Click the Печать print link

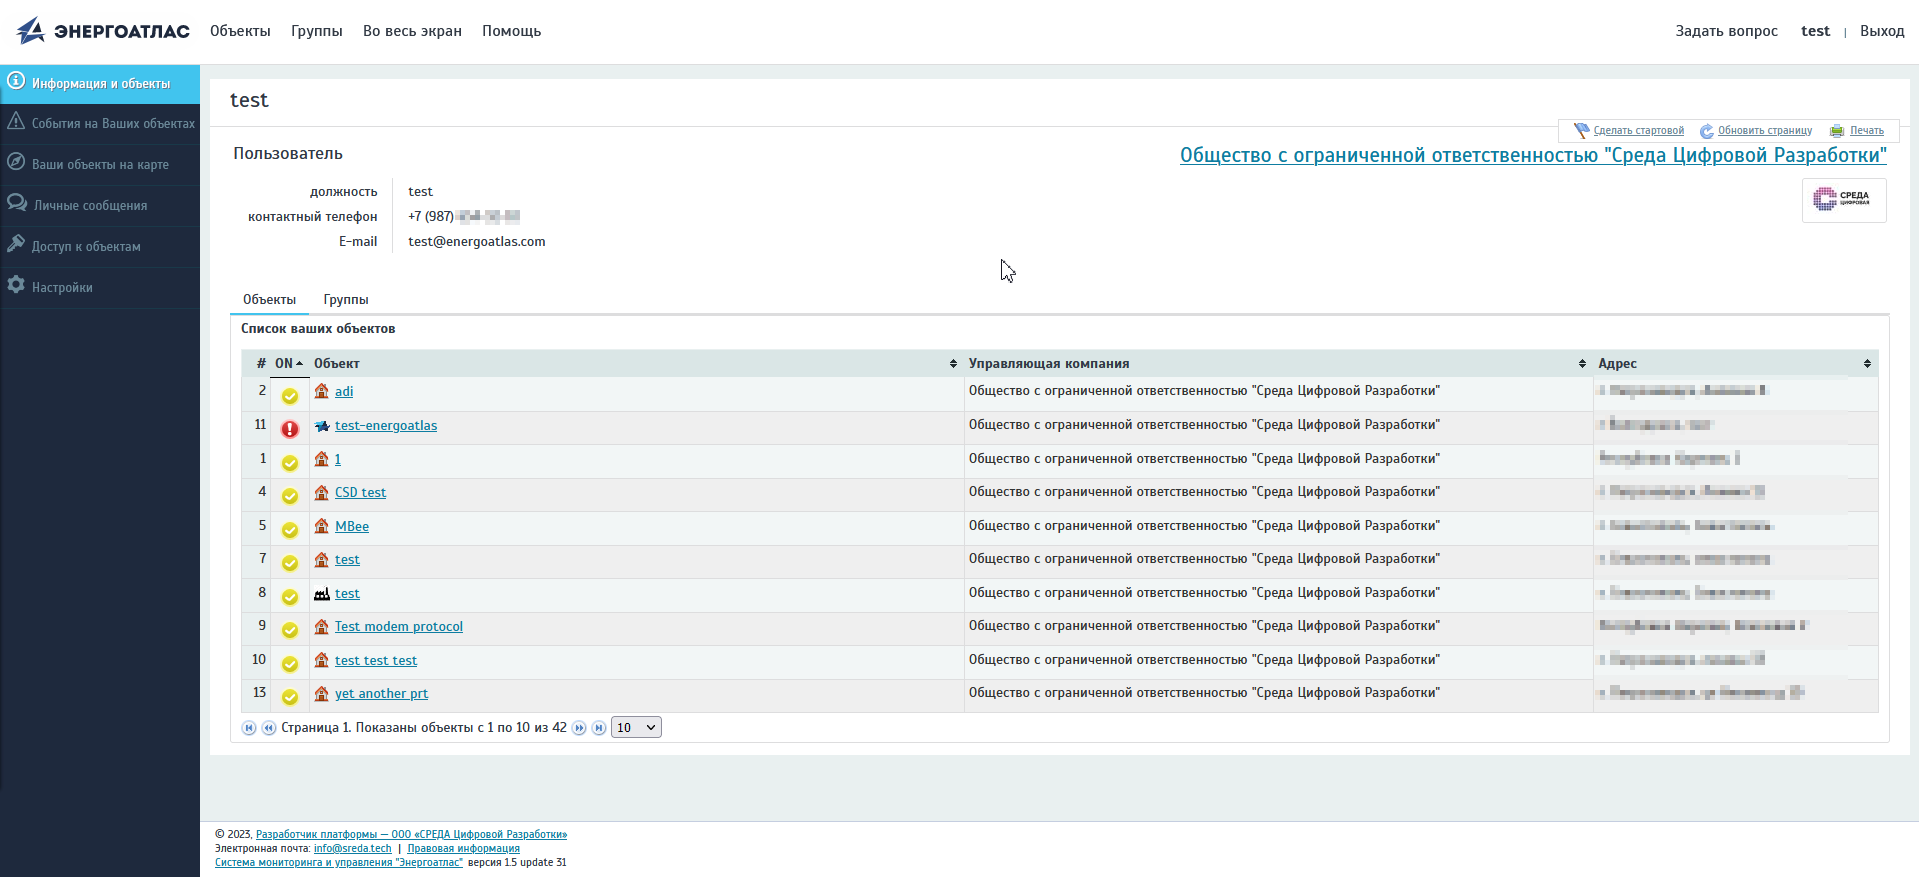tap(1866, 131)
